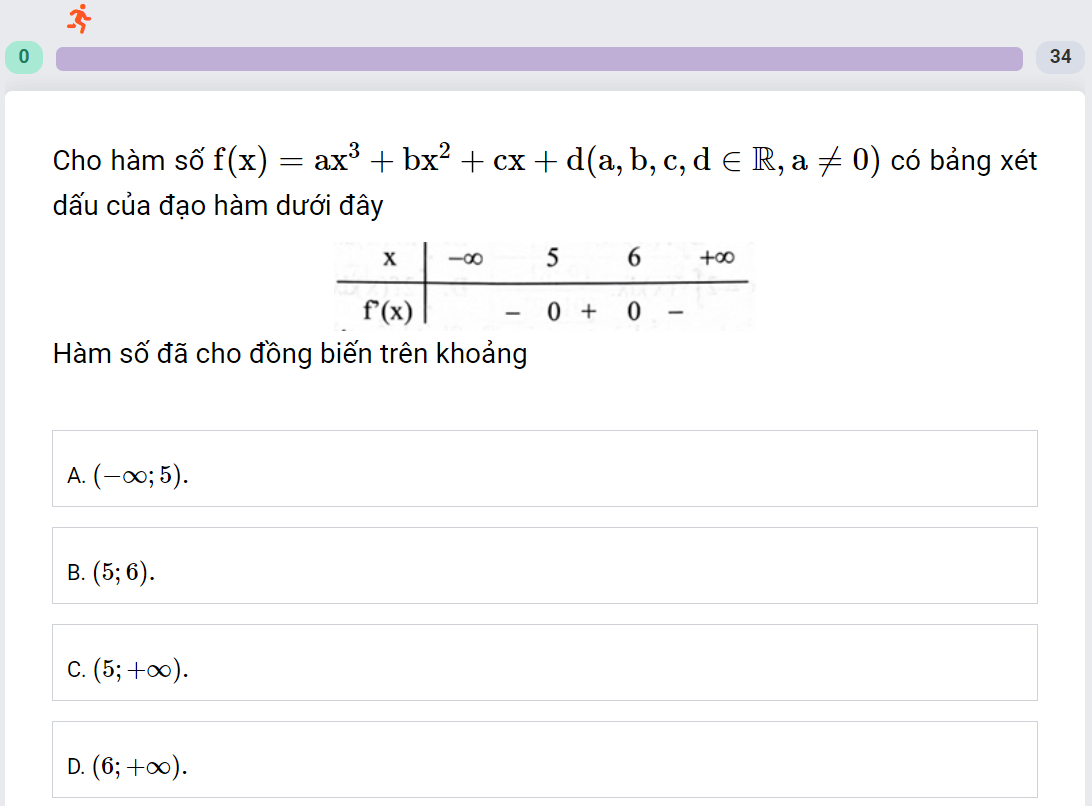
Task: Click the purple quiz progress bar
Action: (539, 59)
